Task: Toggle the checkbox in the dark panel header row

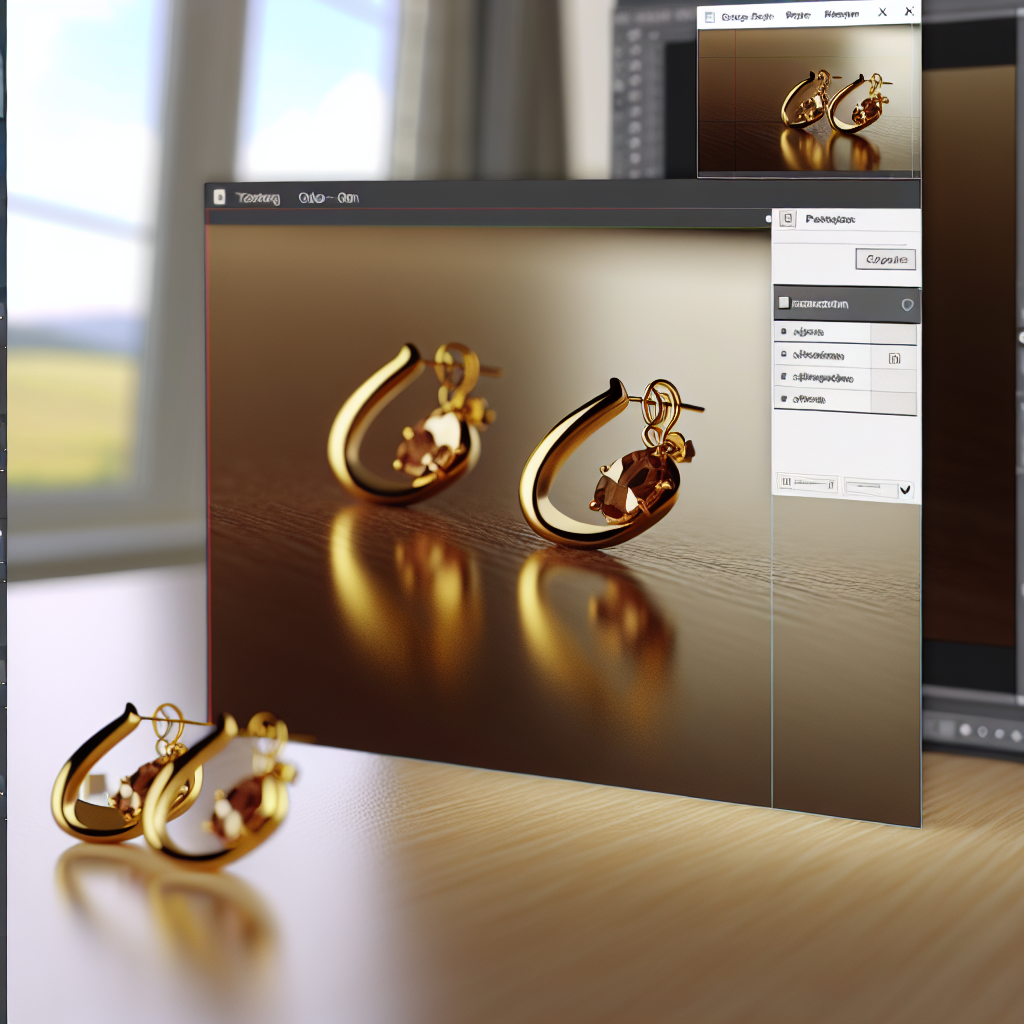Action: 784,303
